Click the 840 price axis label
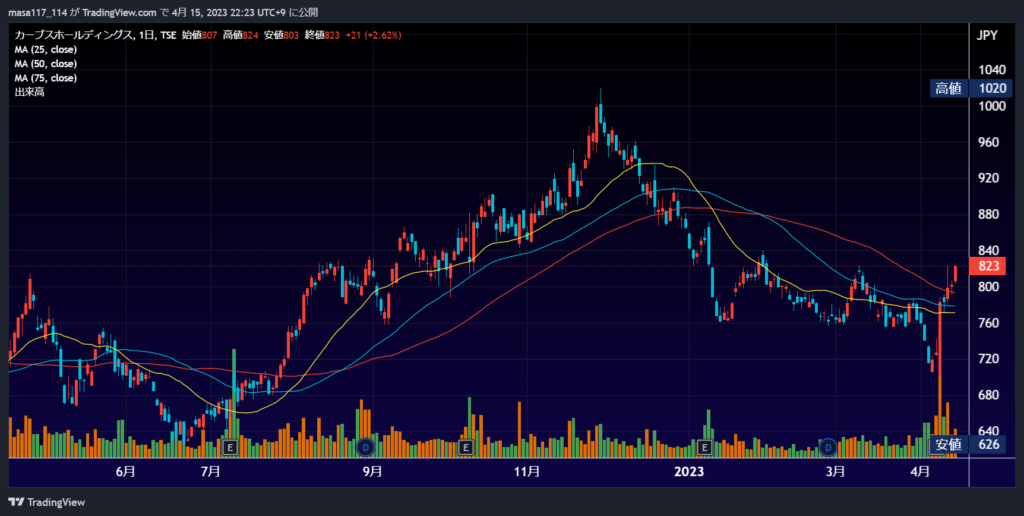This screenshot has width=1024, height=516. (991, 251)
